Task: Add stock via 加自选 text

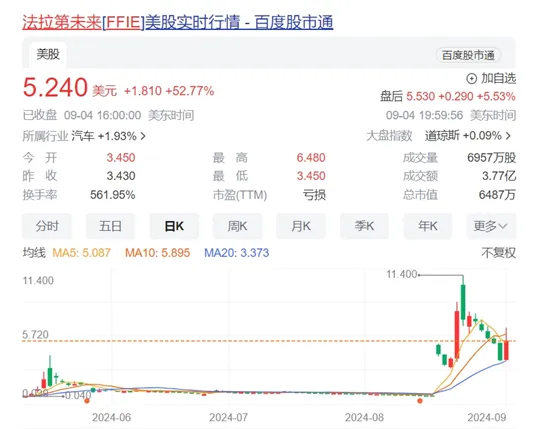Action: (x=498, y=78)
